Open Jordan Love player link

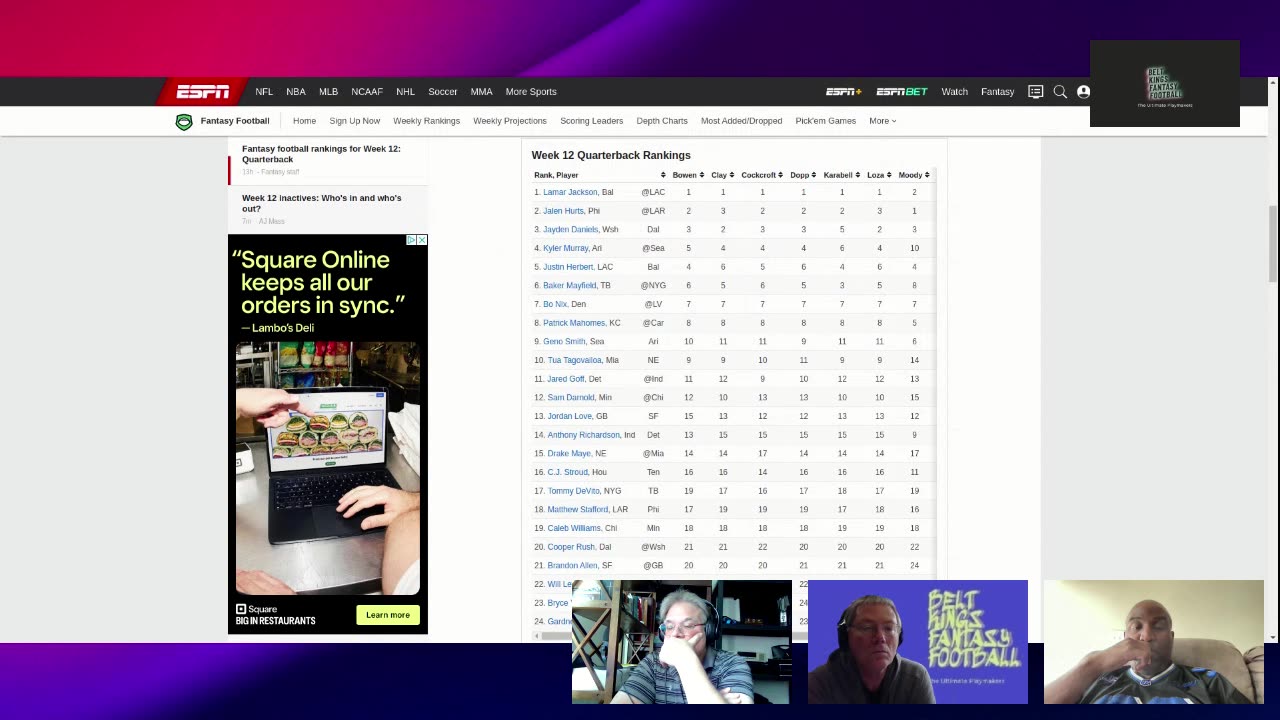569,416
